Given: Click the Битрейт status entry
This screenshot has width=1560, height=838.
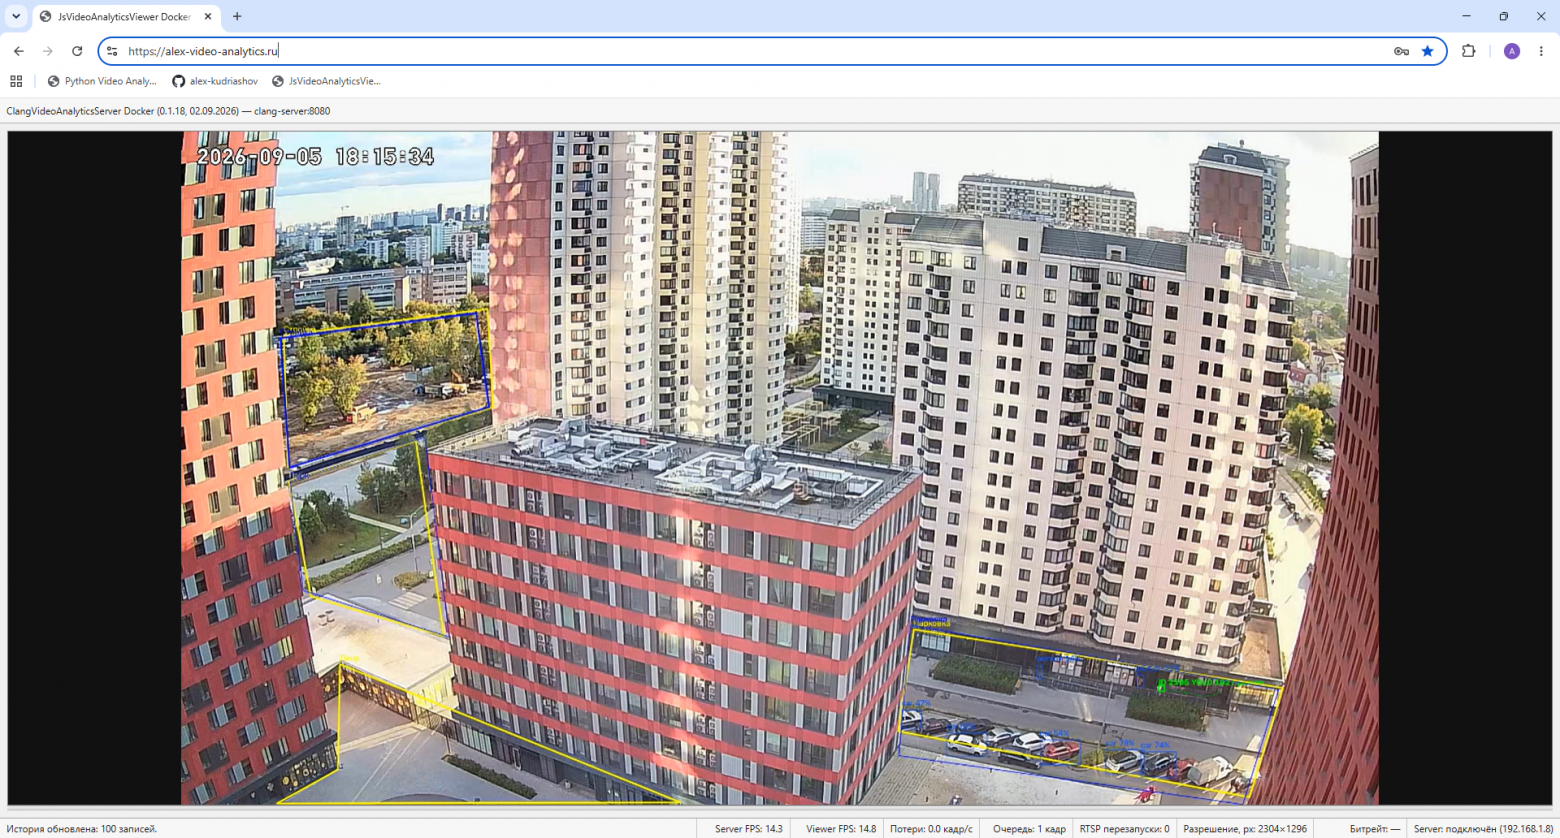Looking at the screenshot, I should [1375, 829].
